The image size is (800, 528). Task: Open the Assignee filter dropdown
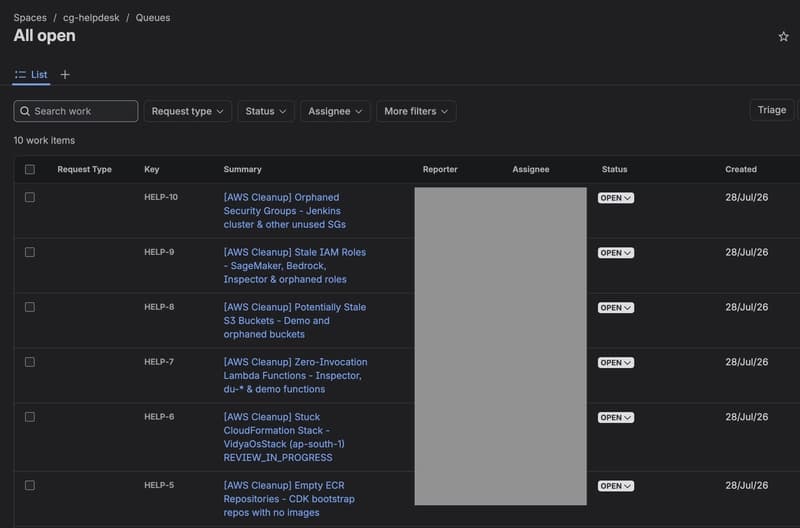click(335, 111)
